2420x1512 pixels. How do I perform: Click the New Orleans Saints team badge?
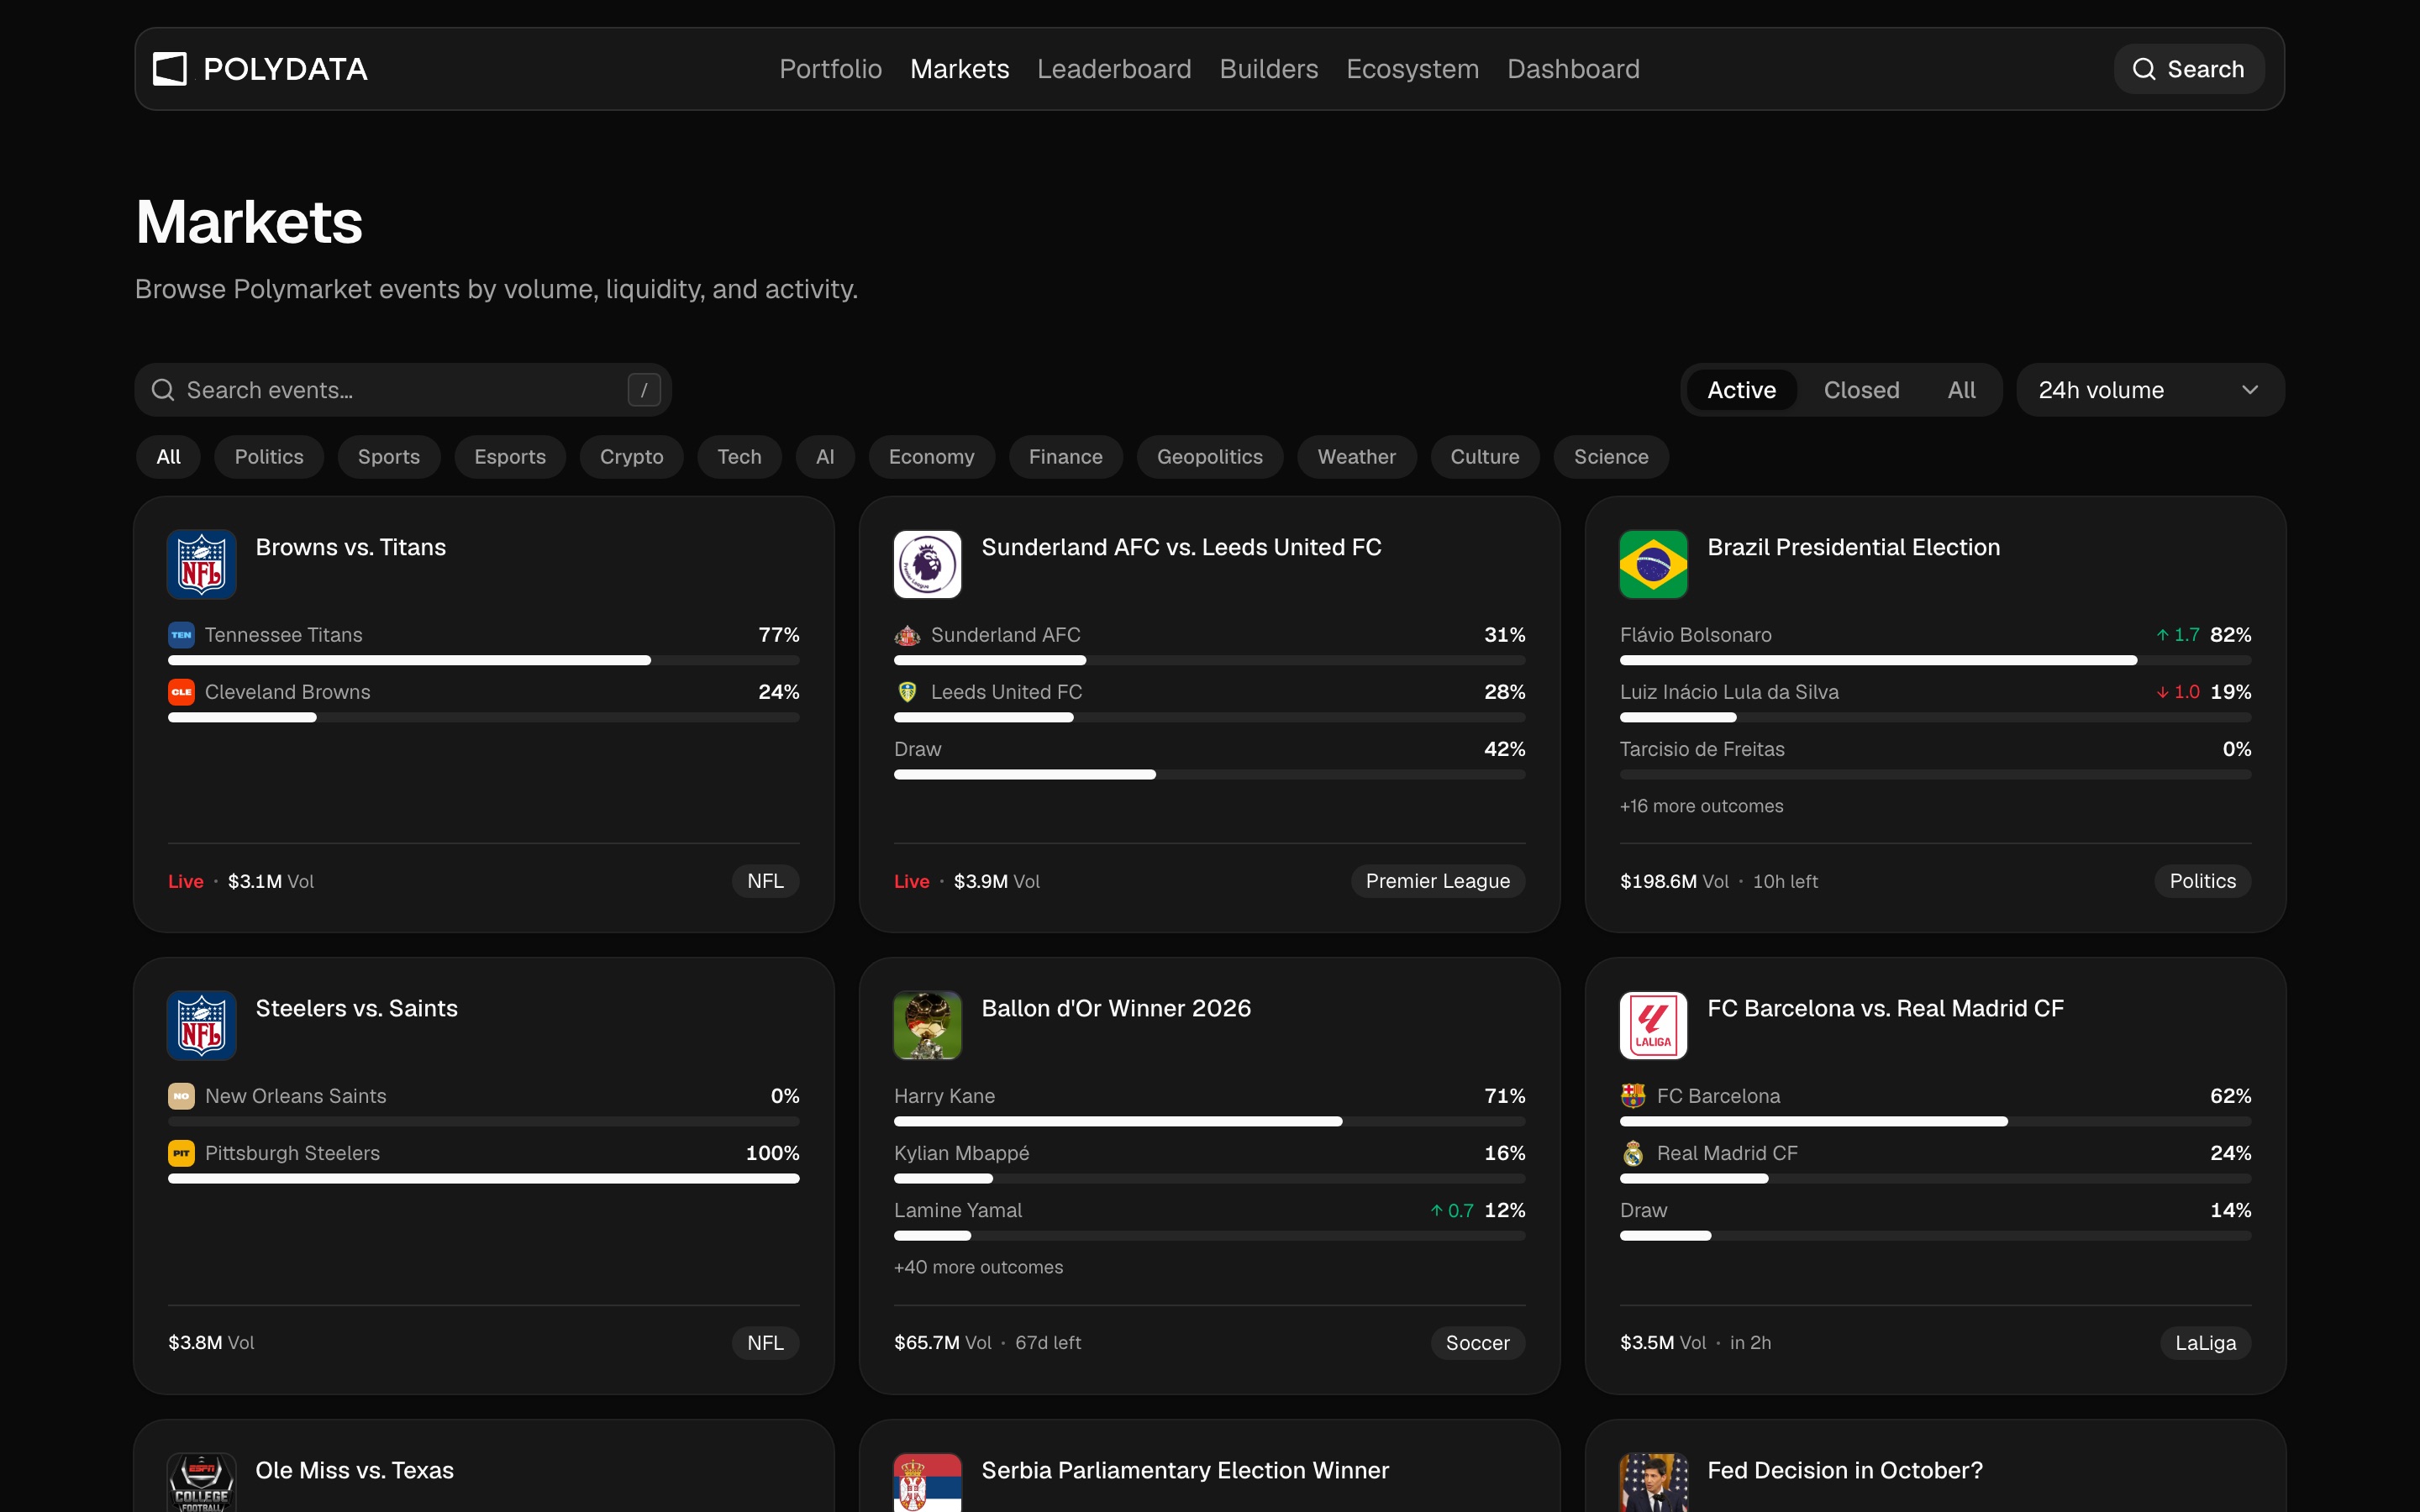click(181, 1096)
